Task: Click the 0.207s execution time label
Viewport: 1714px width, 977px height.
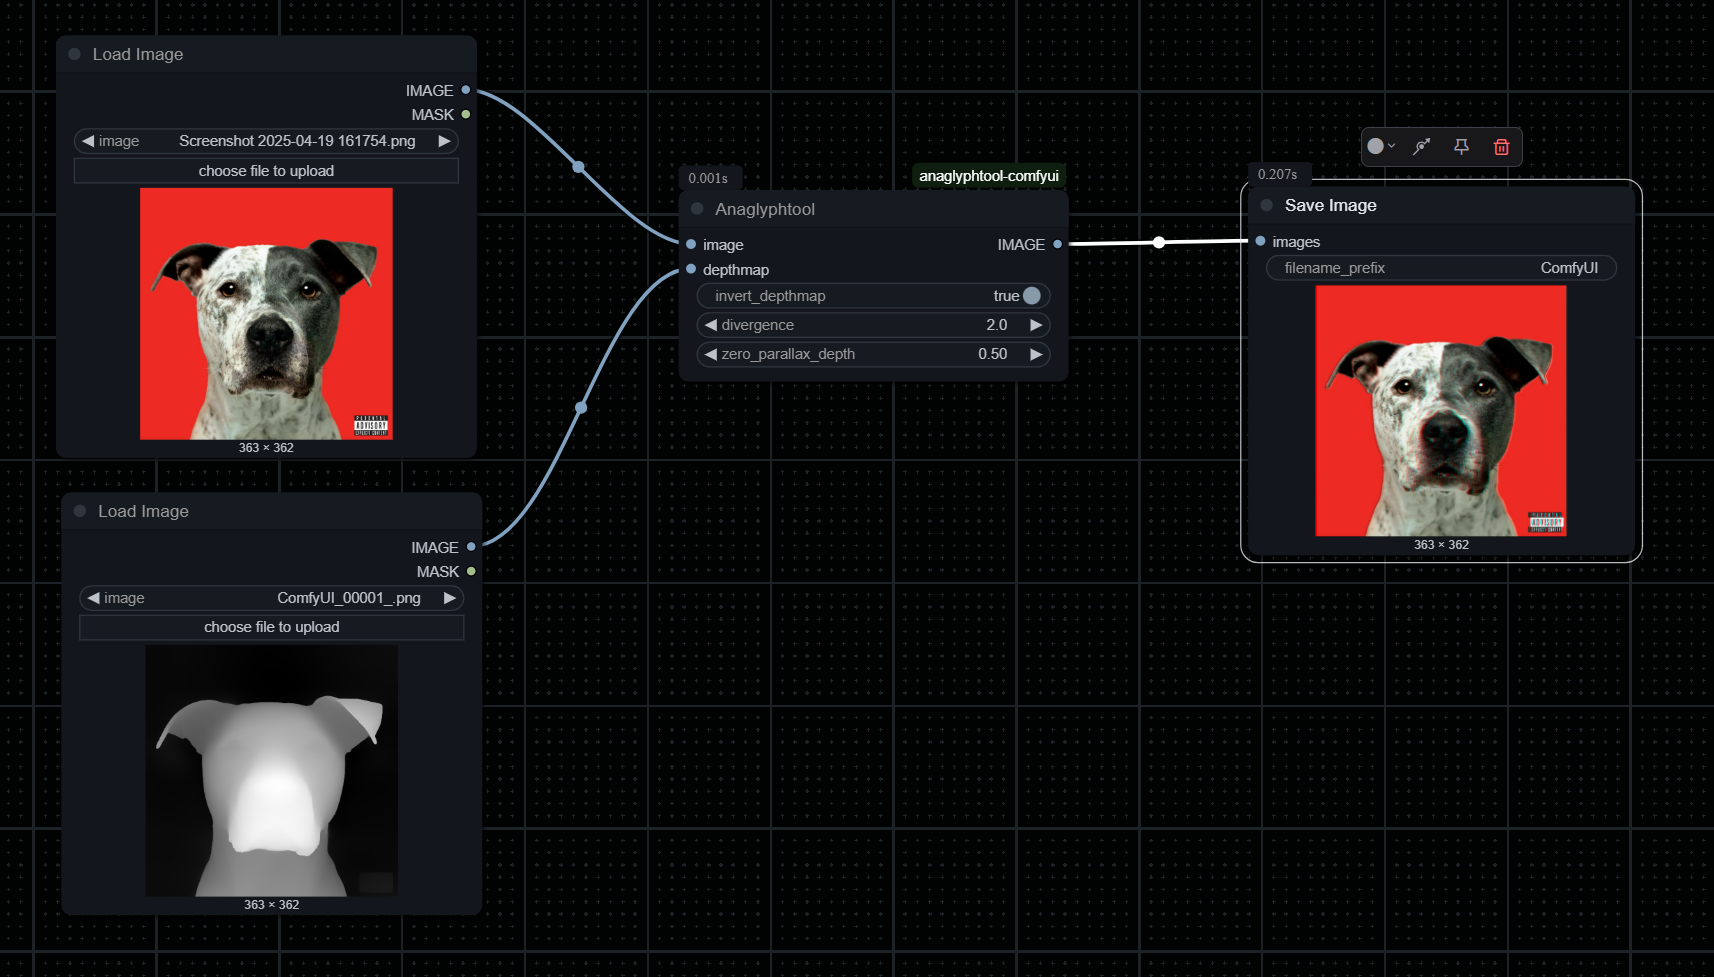Action: [1278, 174]
